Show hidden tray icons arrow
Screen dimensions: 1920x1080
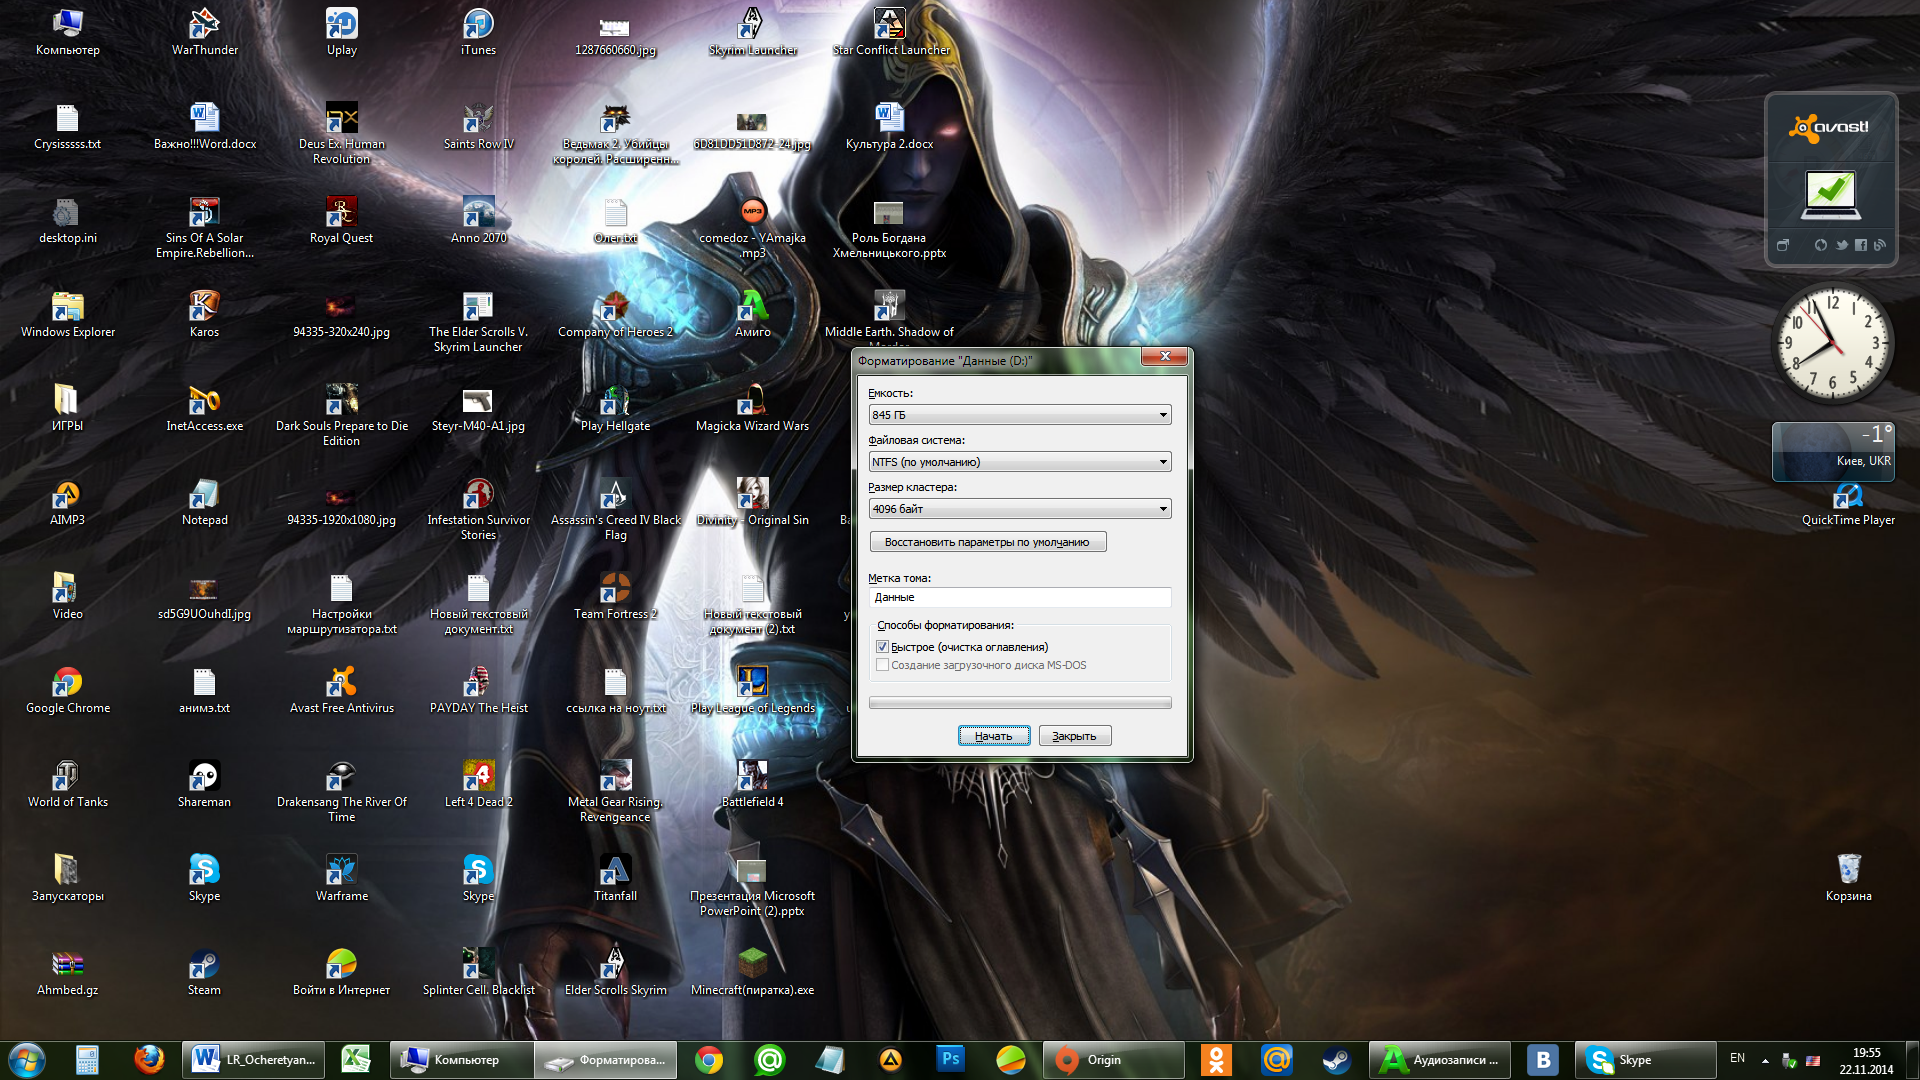(1765, 1060)
